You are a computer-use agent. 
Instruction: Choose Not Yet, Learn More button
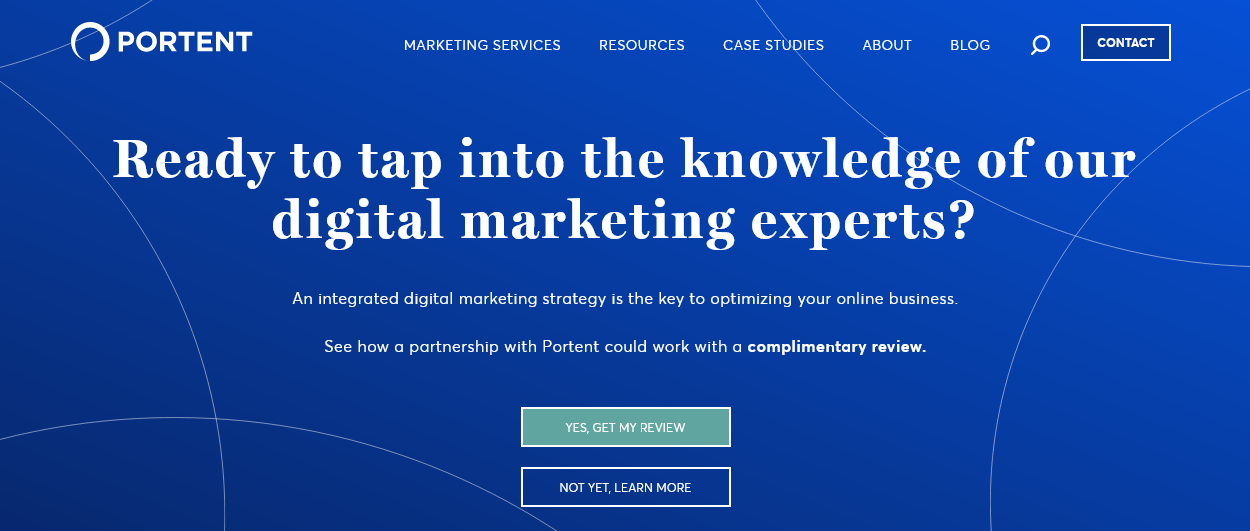pyautogui.click(x=625, y=487)
